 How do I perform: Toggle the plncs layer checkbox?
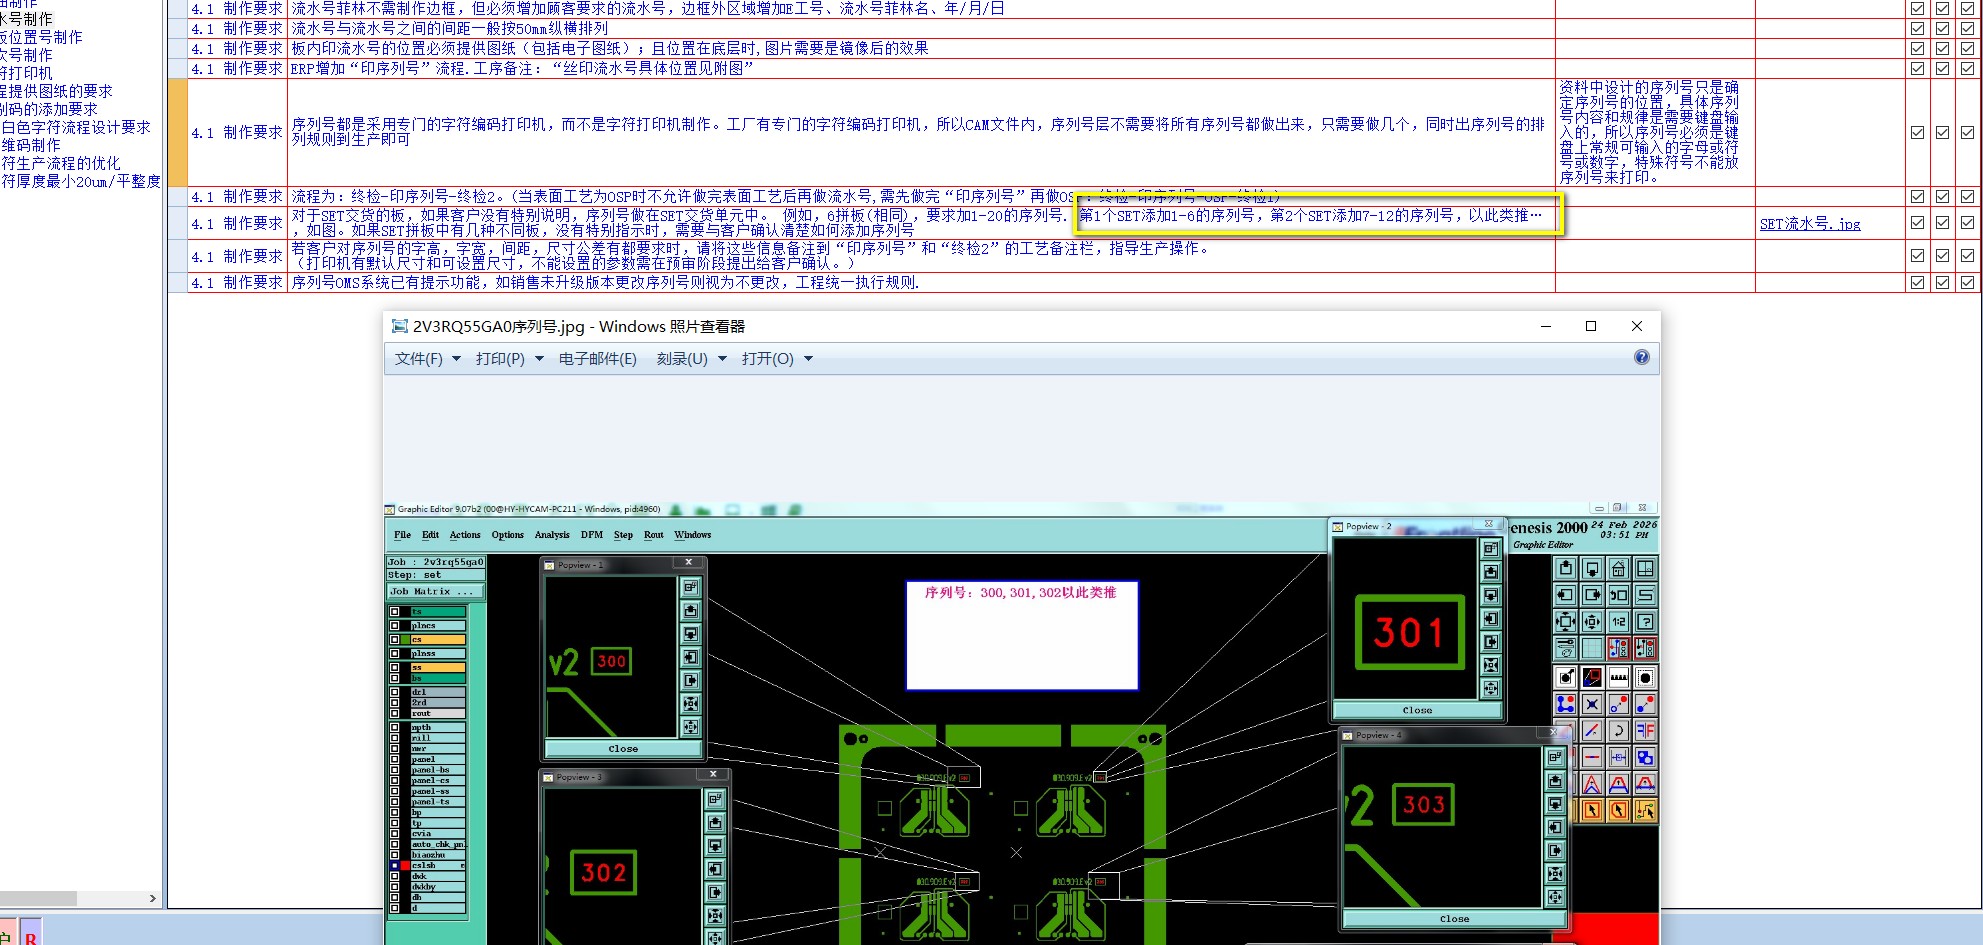pos(394,625)
